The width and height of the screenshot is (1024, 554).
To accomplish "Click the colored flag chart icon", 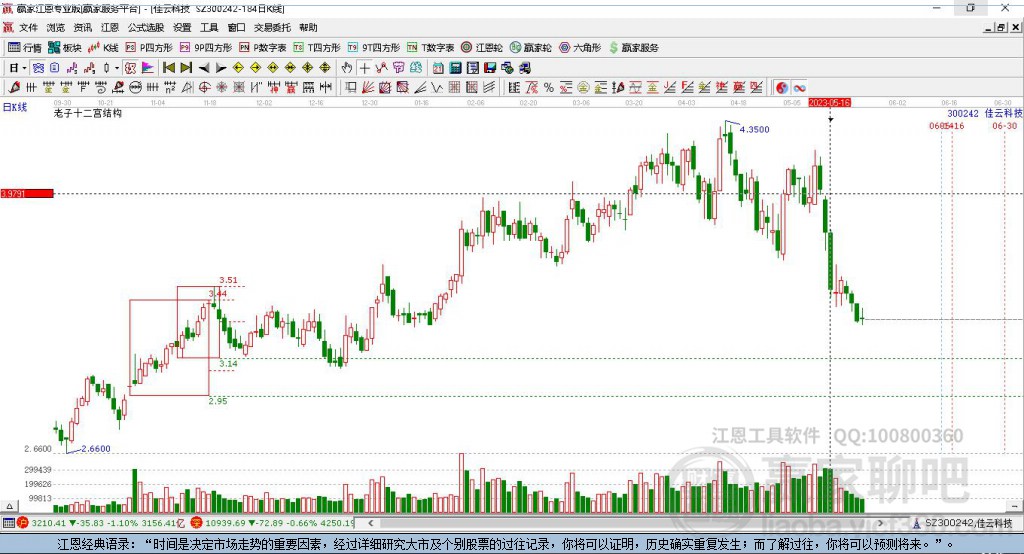I will coord(148,68).
